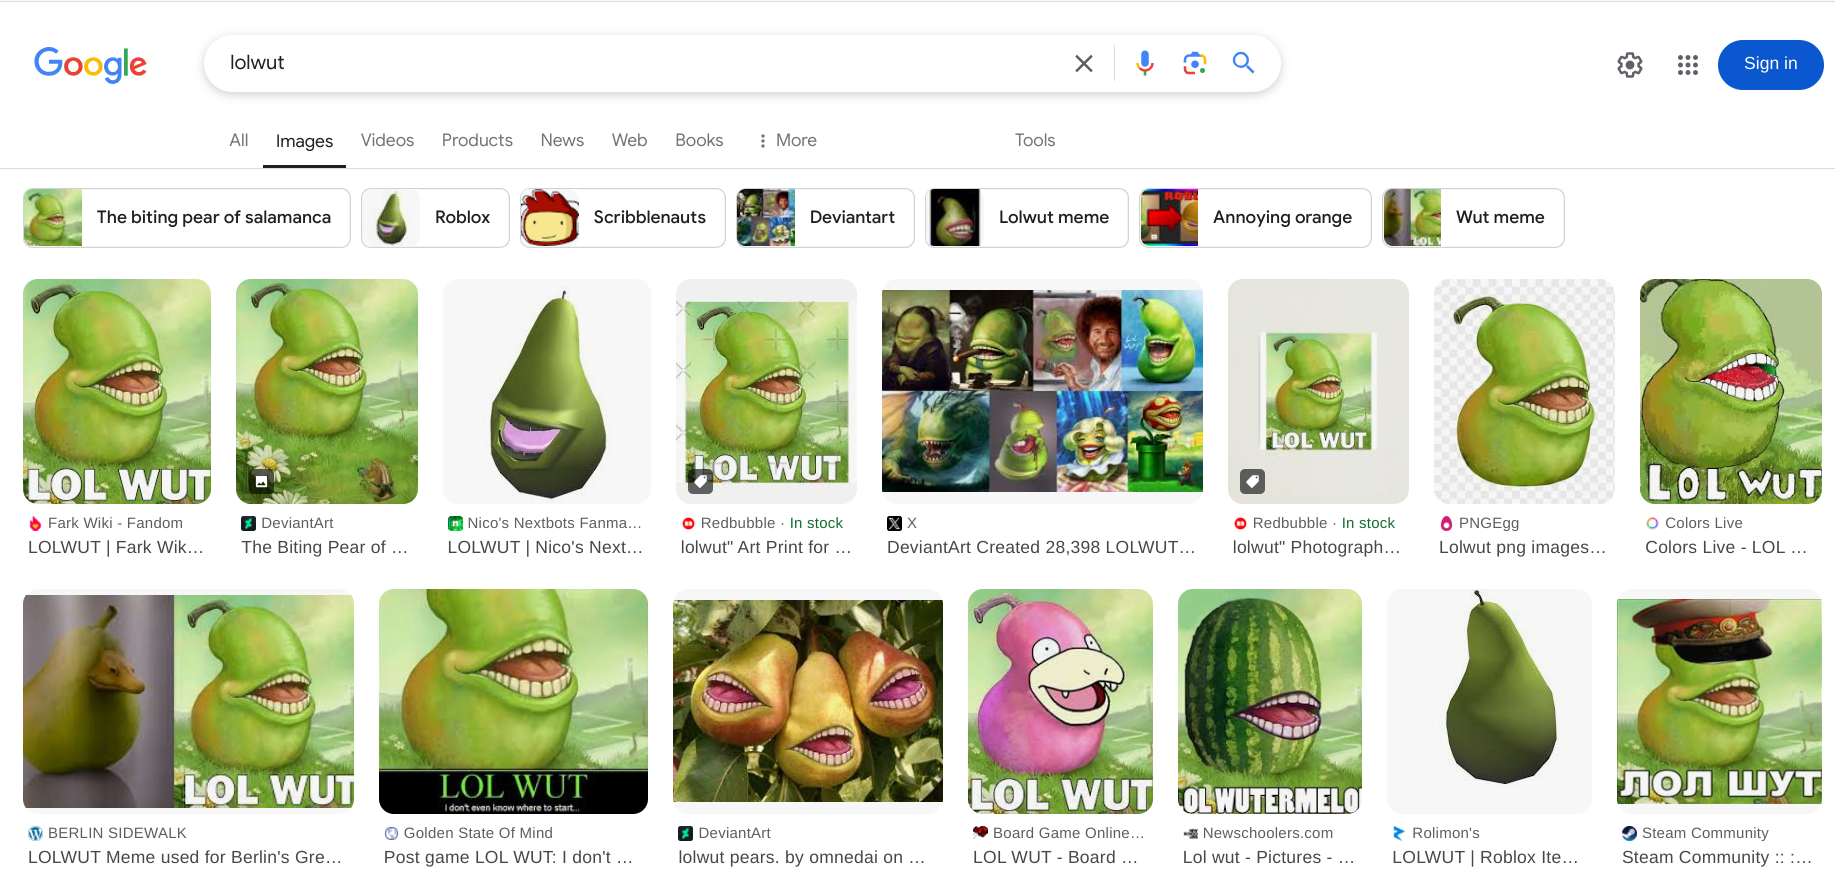Open lolwut pears DeviantArt thumbnail

808,701
